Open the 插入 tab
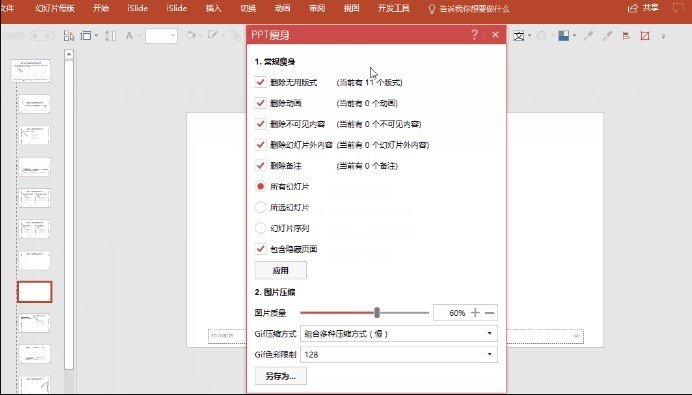Screen dimensions: 692x395 click(214, 8)
